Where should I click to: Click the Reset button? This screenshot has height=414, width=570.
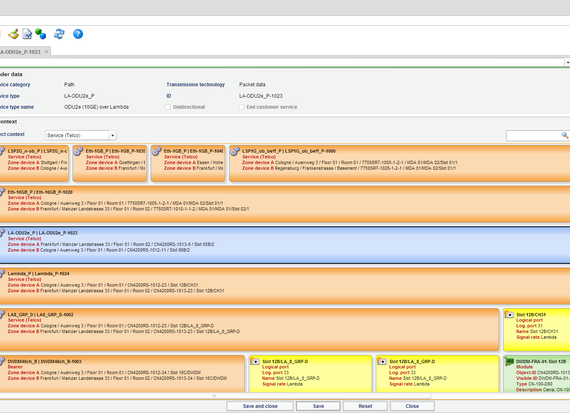coord(365,406)
